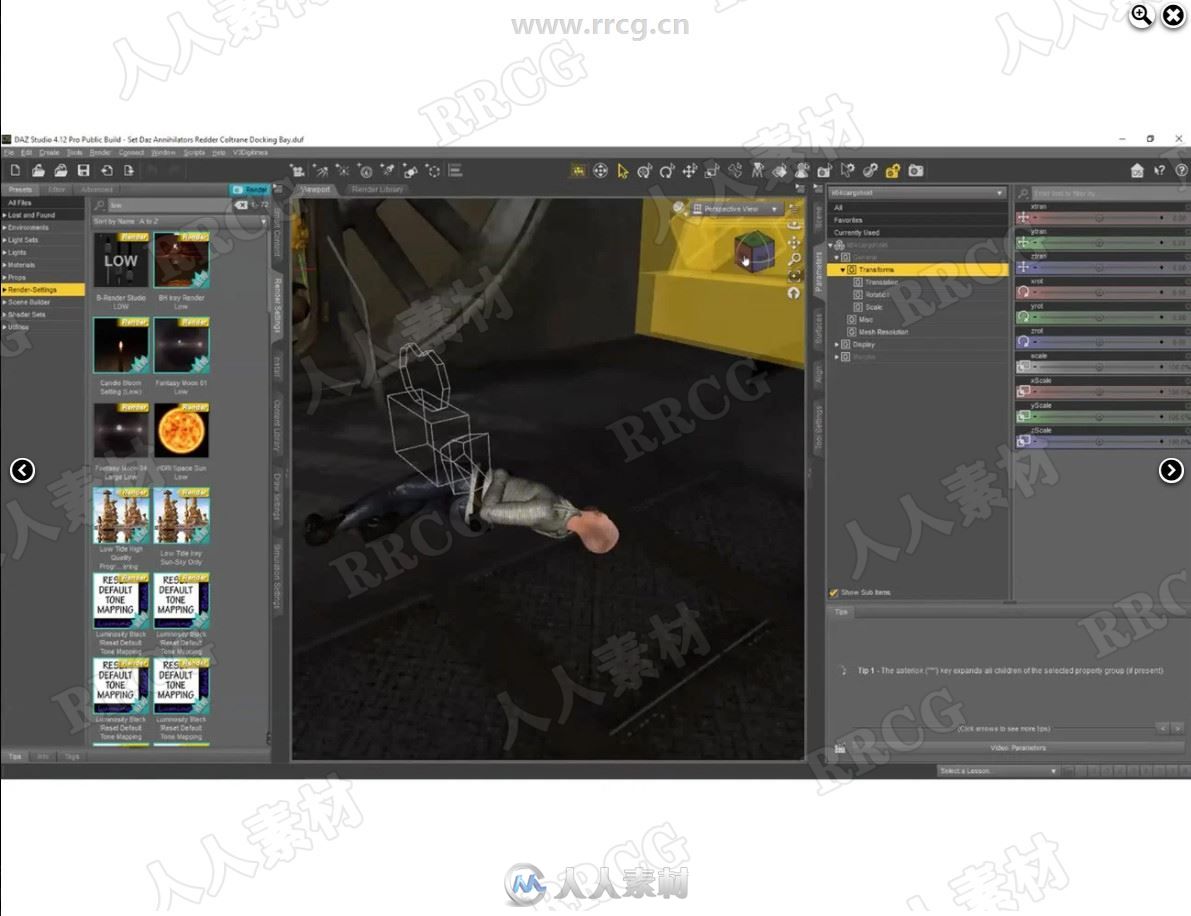Create a new camera from toolbar
1191x916 pixels.
click(298, 171)
